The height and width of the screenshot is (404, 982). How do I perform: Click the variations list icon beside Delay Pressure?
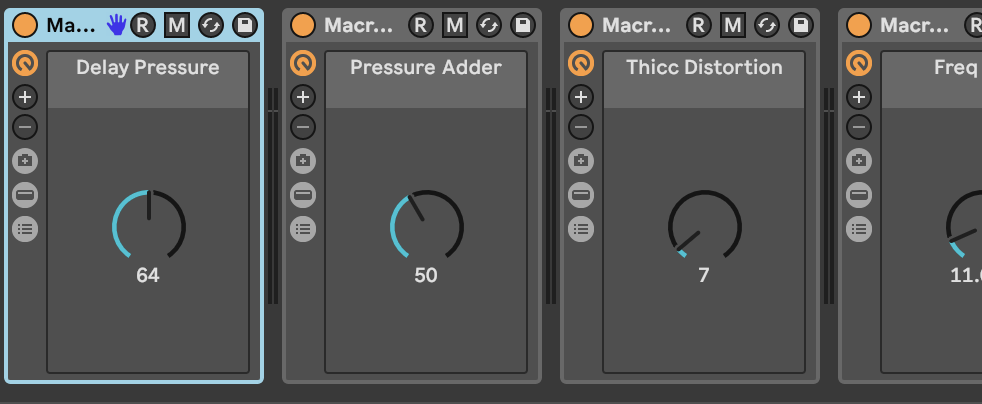25,229
